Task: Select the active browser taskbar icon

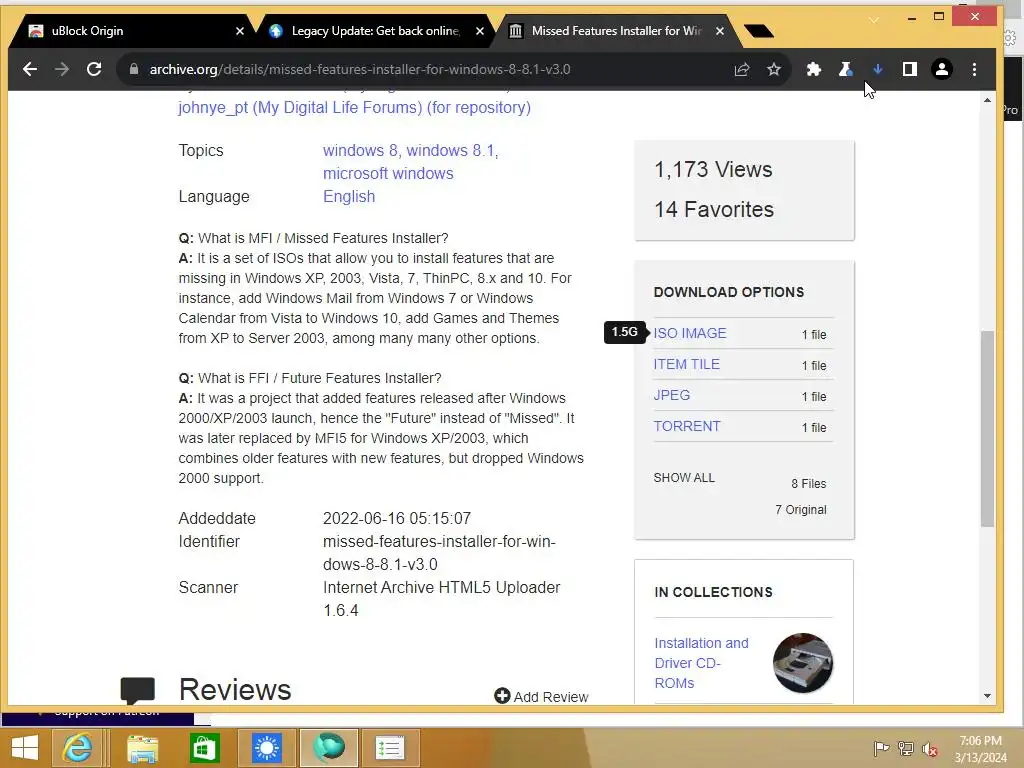Action: pyautogui.click(x=328, y=748)
